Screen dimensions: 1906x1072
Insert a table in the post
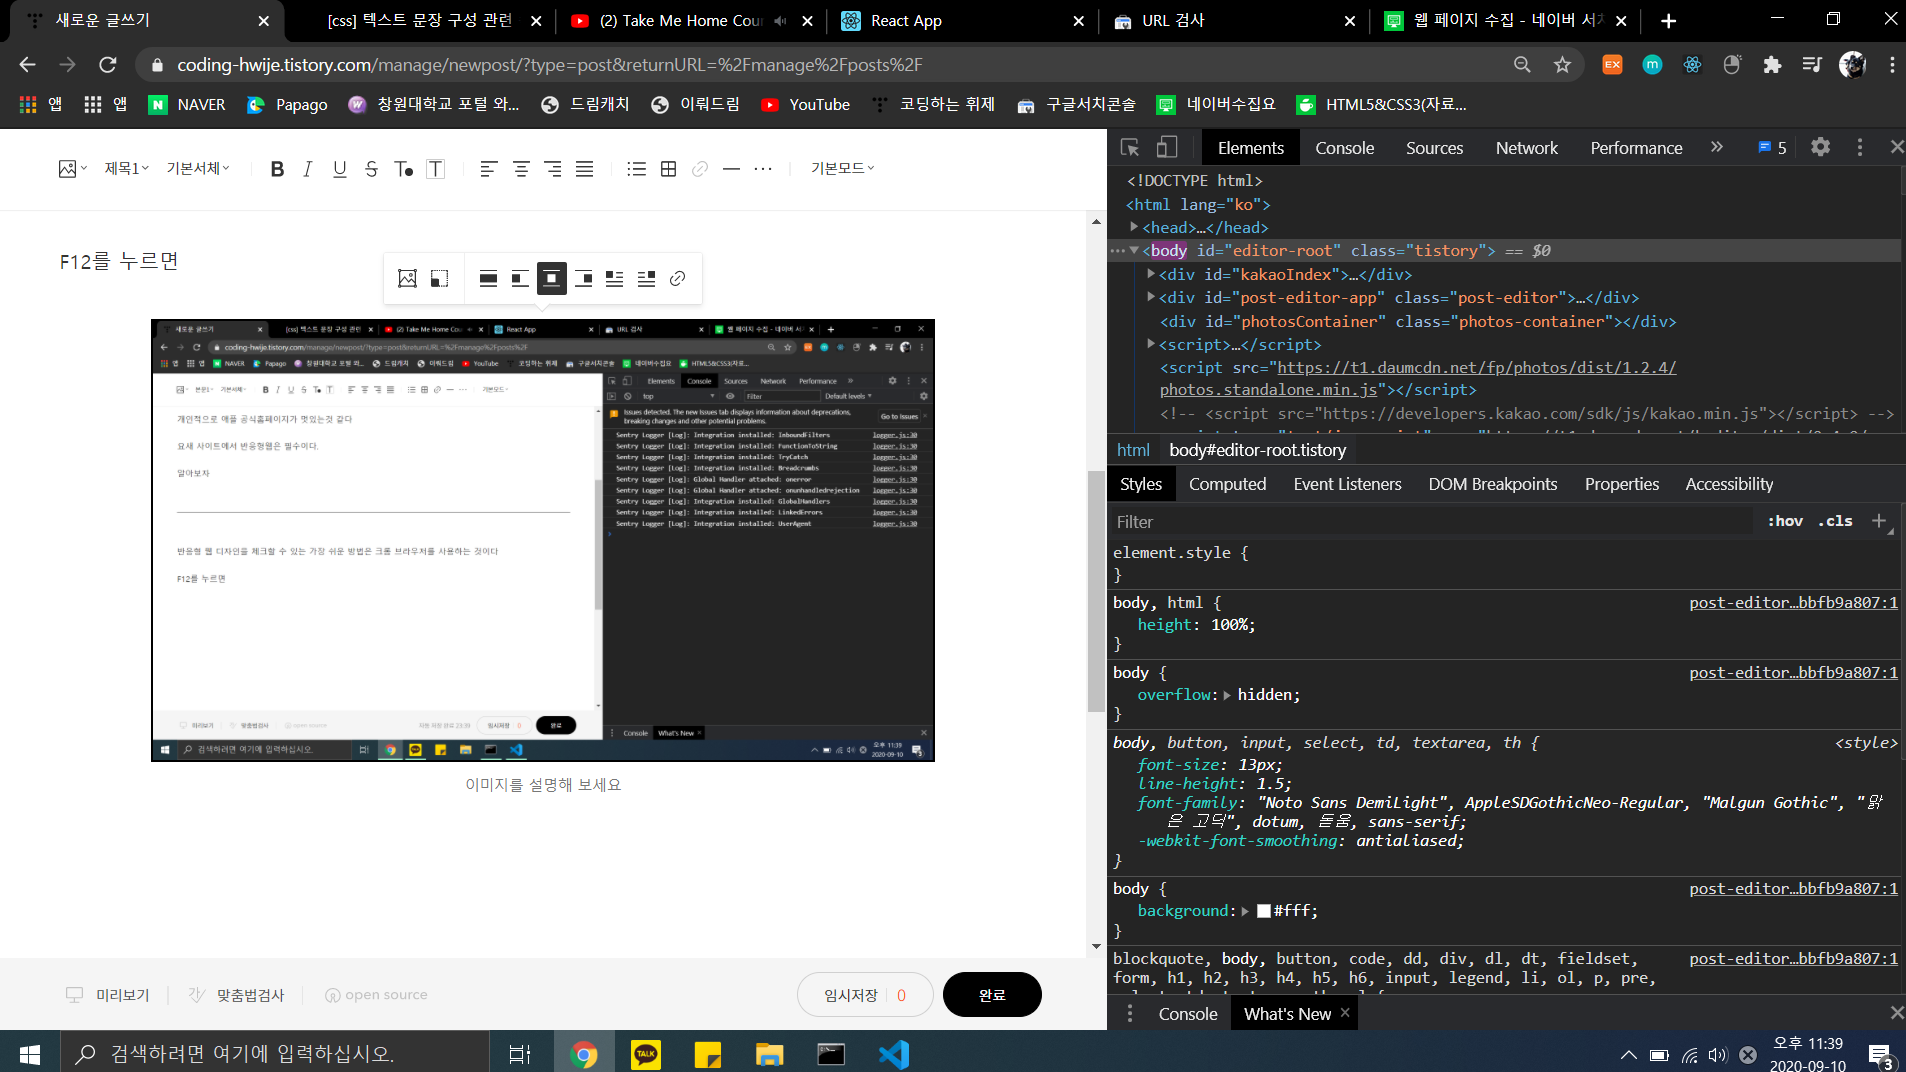pyautogui.click(x=668, y=169)
